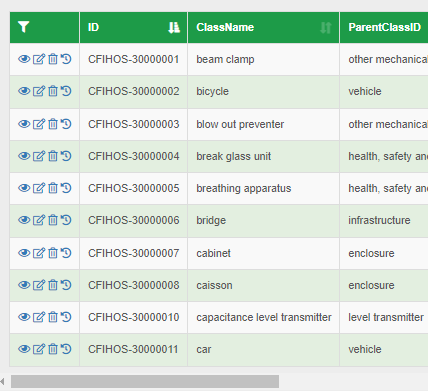View details of capacitance level transmitter row

coord(24,317)
